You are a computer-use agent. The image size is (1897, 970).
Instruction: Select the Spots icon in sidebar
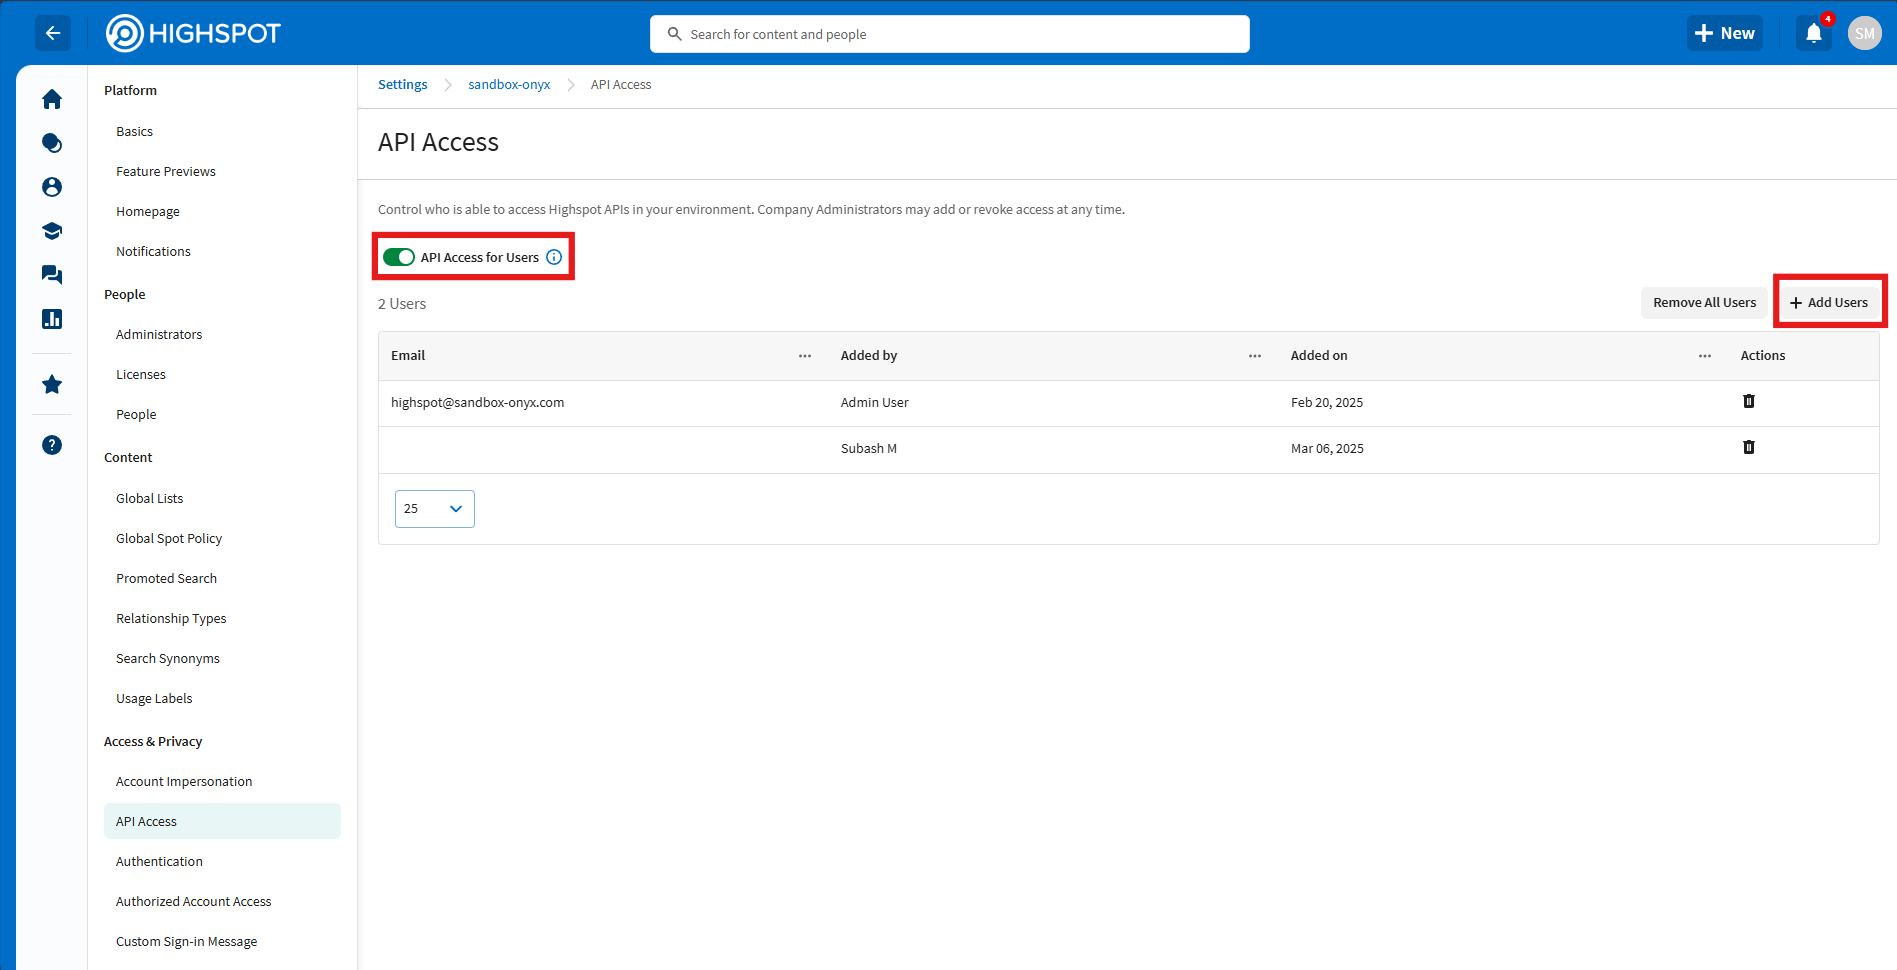click(x=52, y=143)
